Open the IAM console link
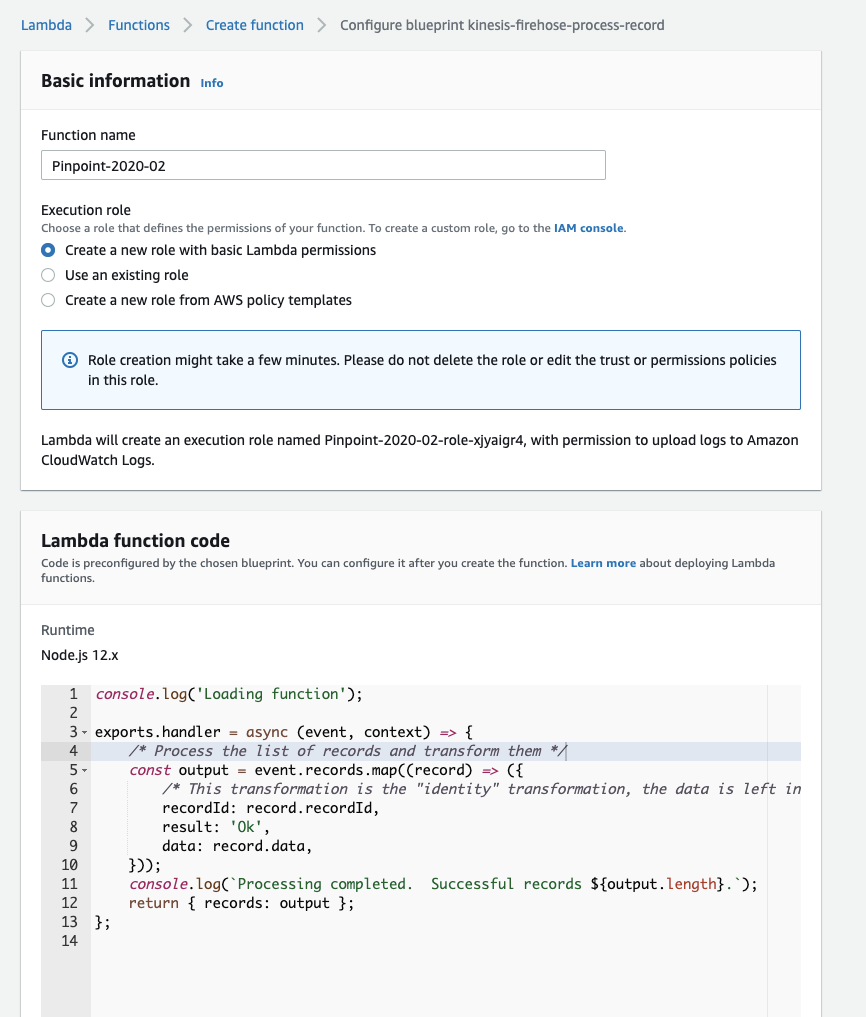 [x=588, y=228]
